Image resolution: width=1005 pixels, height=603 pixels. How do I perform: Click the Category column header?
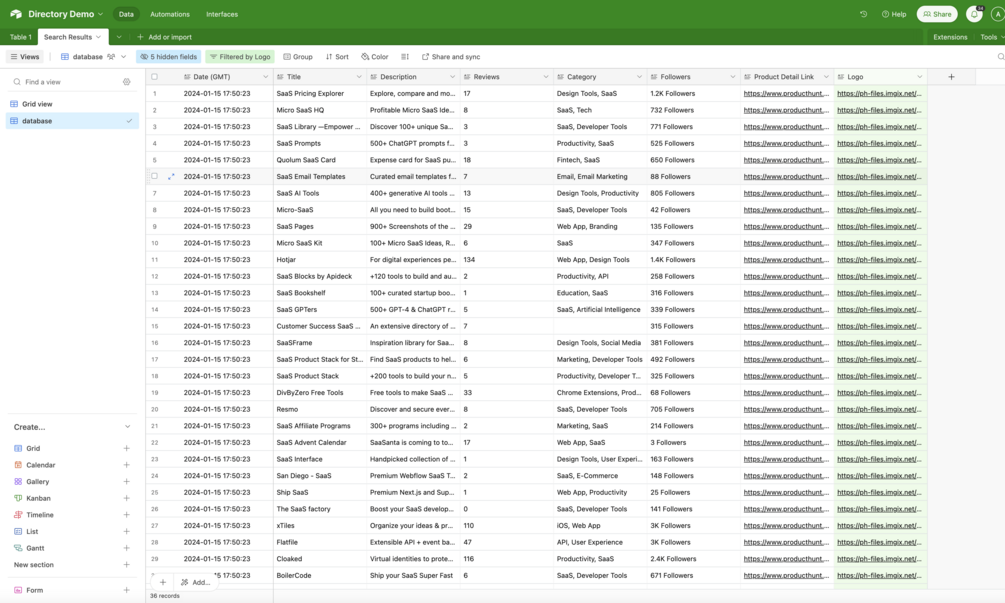click(x=600, y=77)
